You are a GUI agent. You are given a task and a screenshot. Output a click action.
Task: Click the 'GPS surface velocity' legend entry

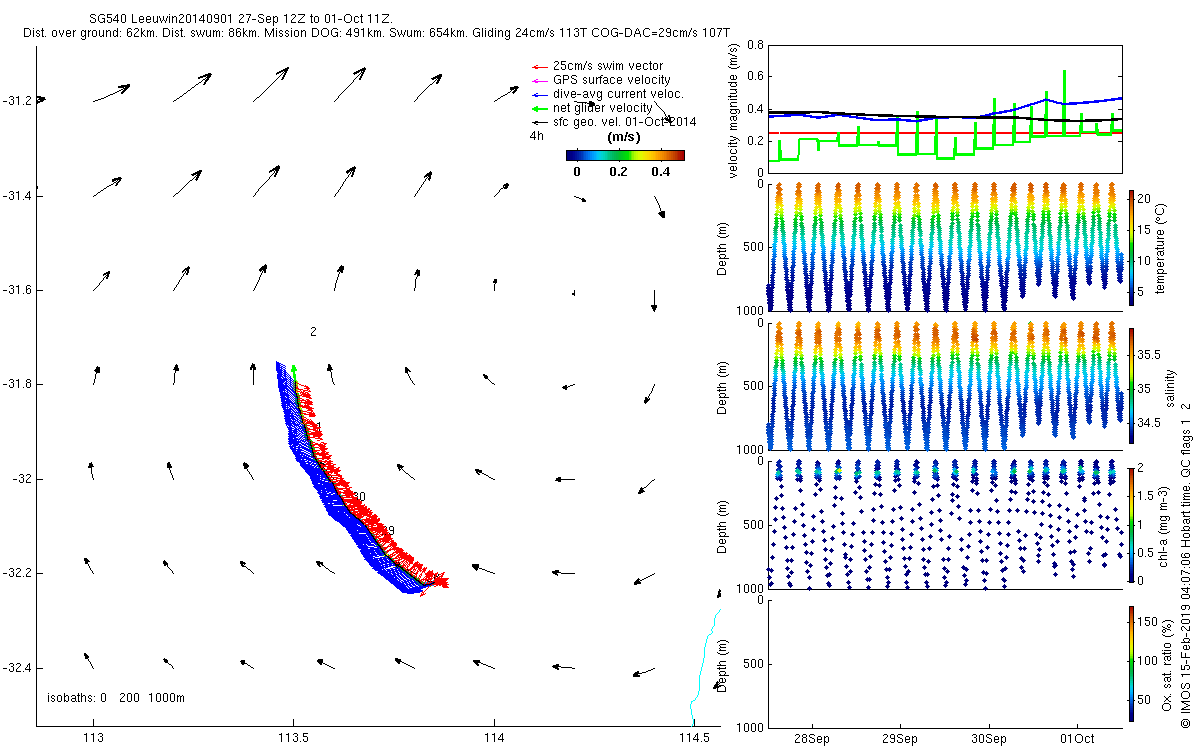pyautogui.click(x=611, y=80)
